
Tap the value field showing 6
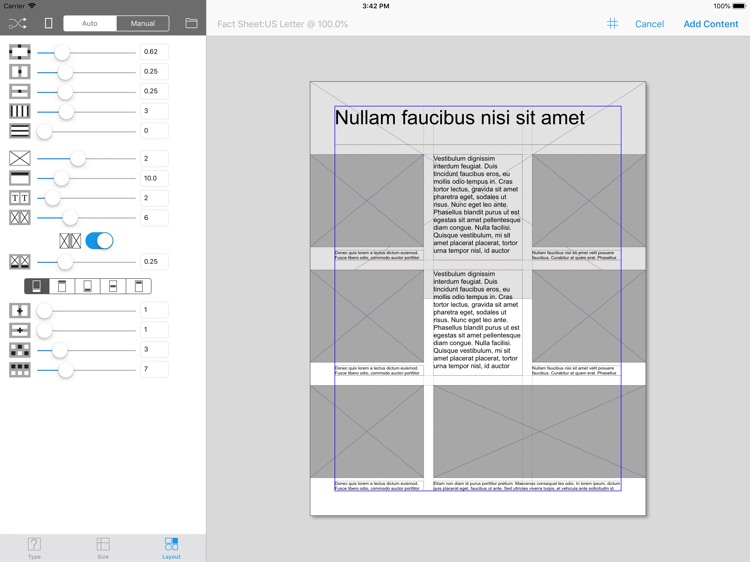154,218
